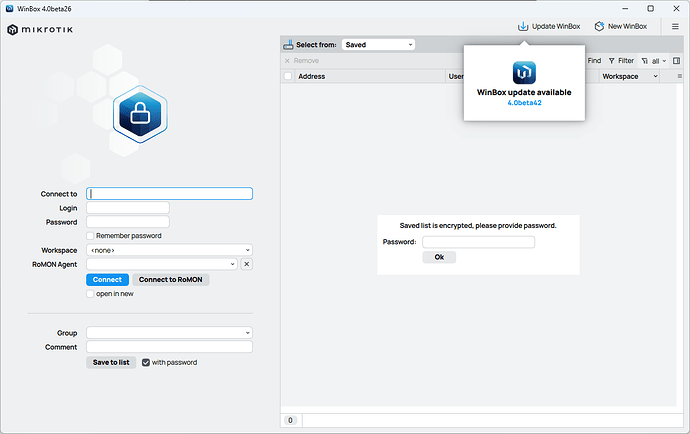Click the New WinBox label

627,26
